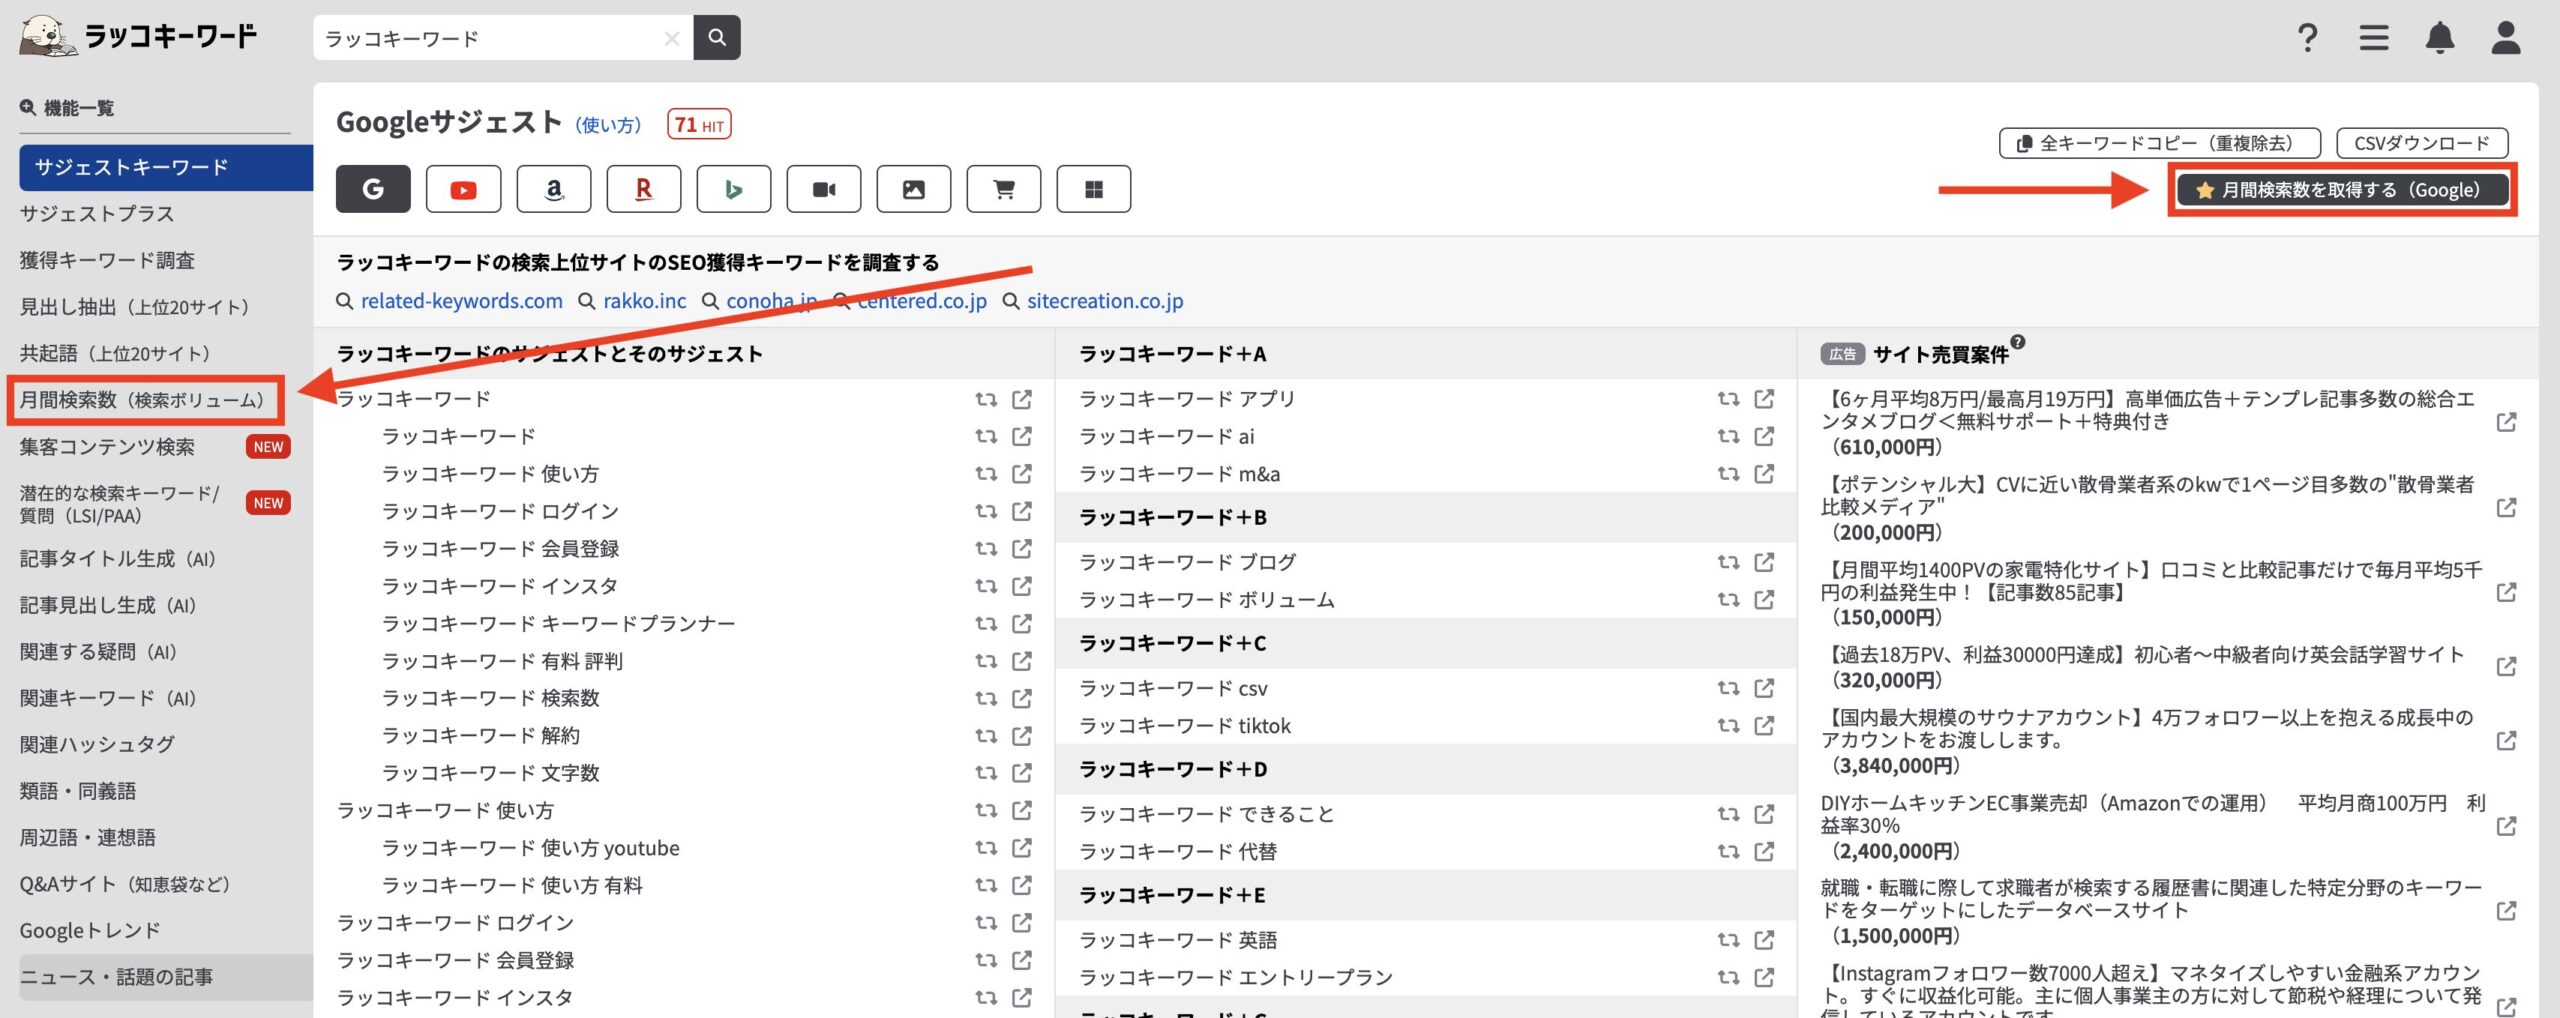
Task: Open 類語・同義語 in sidebar
Action: tap(77, 791)
